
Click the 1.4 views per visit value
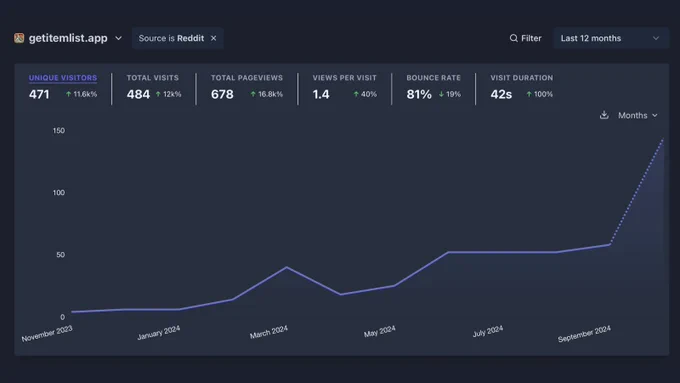click(x=321, y=94)
